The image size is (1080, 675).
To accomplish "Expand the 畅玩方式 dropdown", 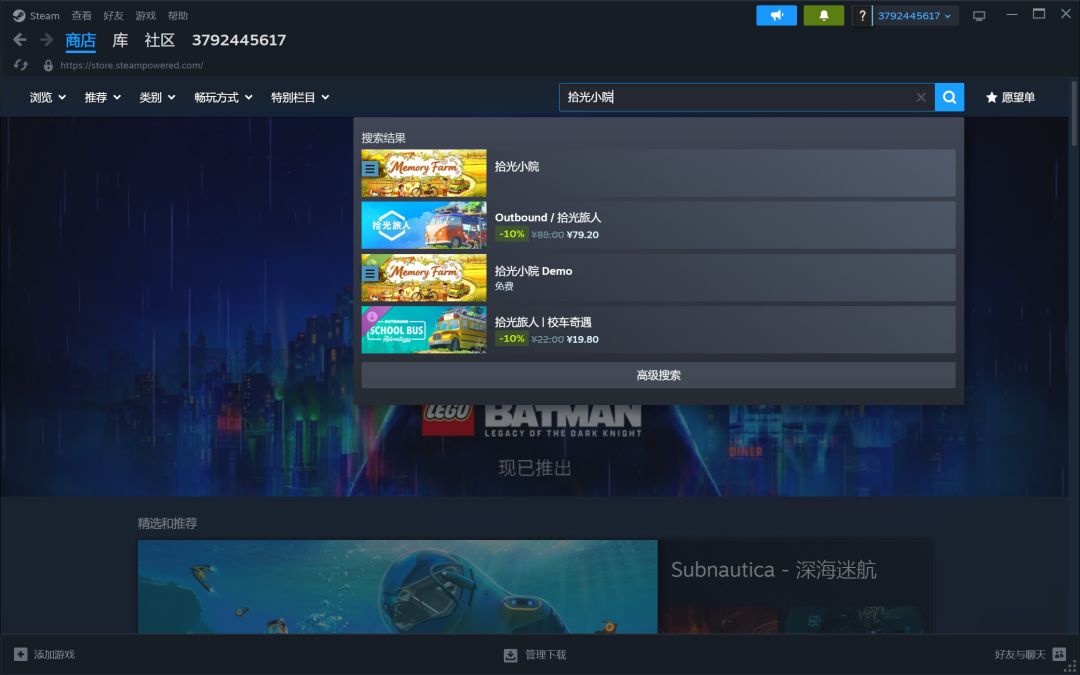I will [x=223, y=97].
